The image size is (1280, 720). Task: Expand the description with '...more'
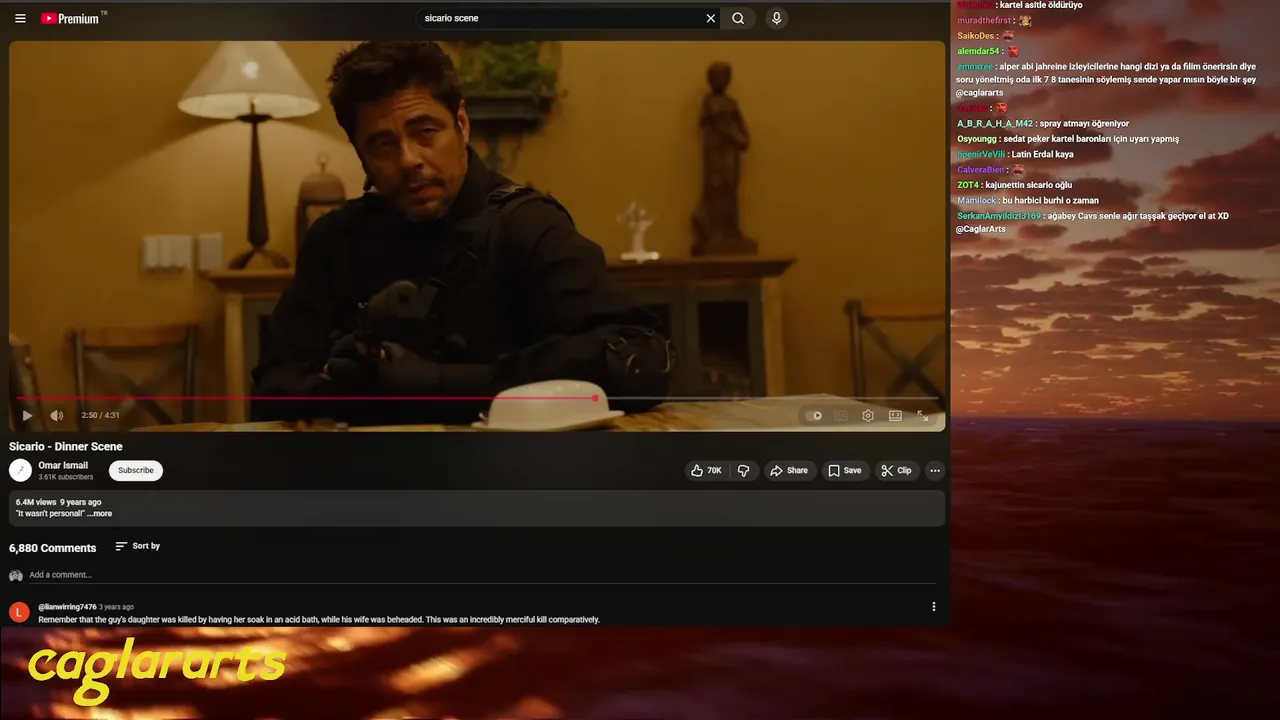(x=100, y=513)
